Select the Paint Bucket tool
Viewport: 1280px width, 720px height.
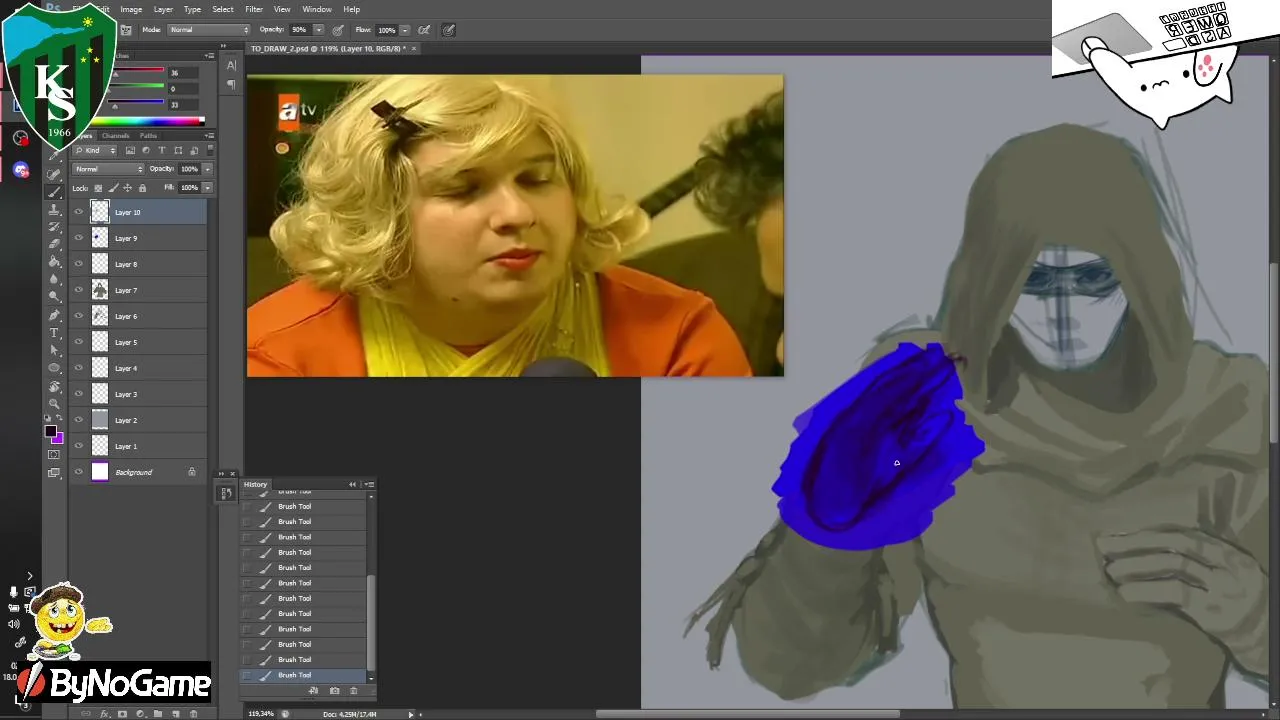pyautogui.click(x=54, y=261)
